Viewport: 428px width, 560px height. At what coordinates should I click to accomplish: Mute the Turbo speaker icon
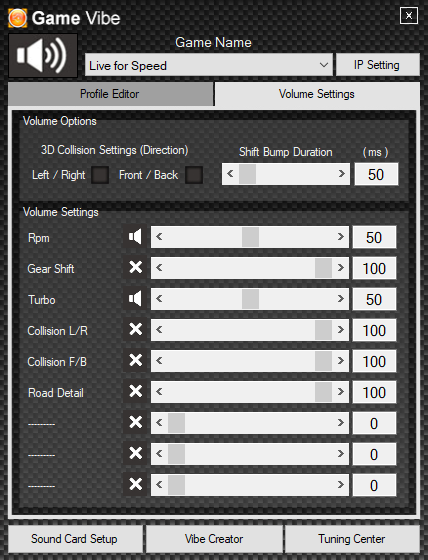(x=135, y=299)
